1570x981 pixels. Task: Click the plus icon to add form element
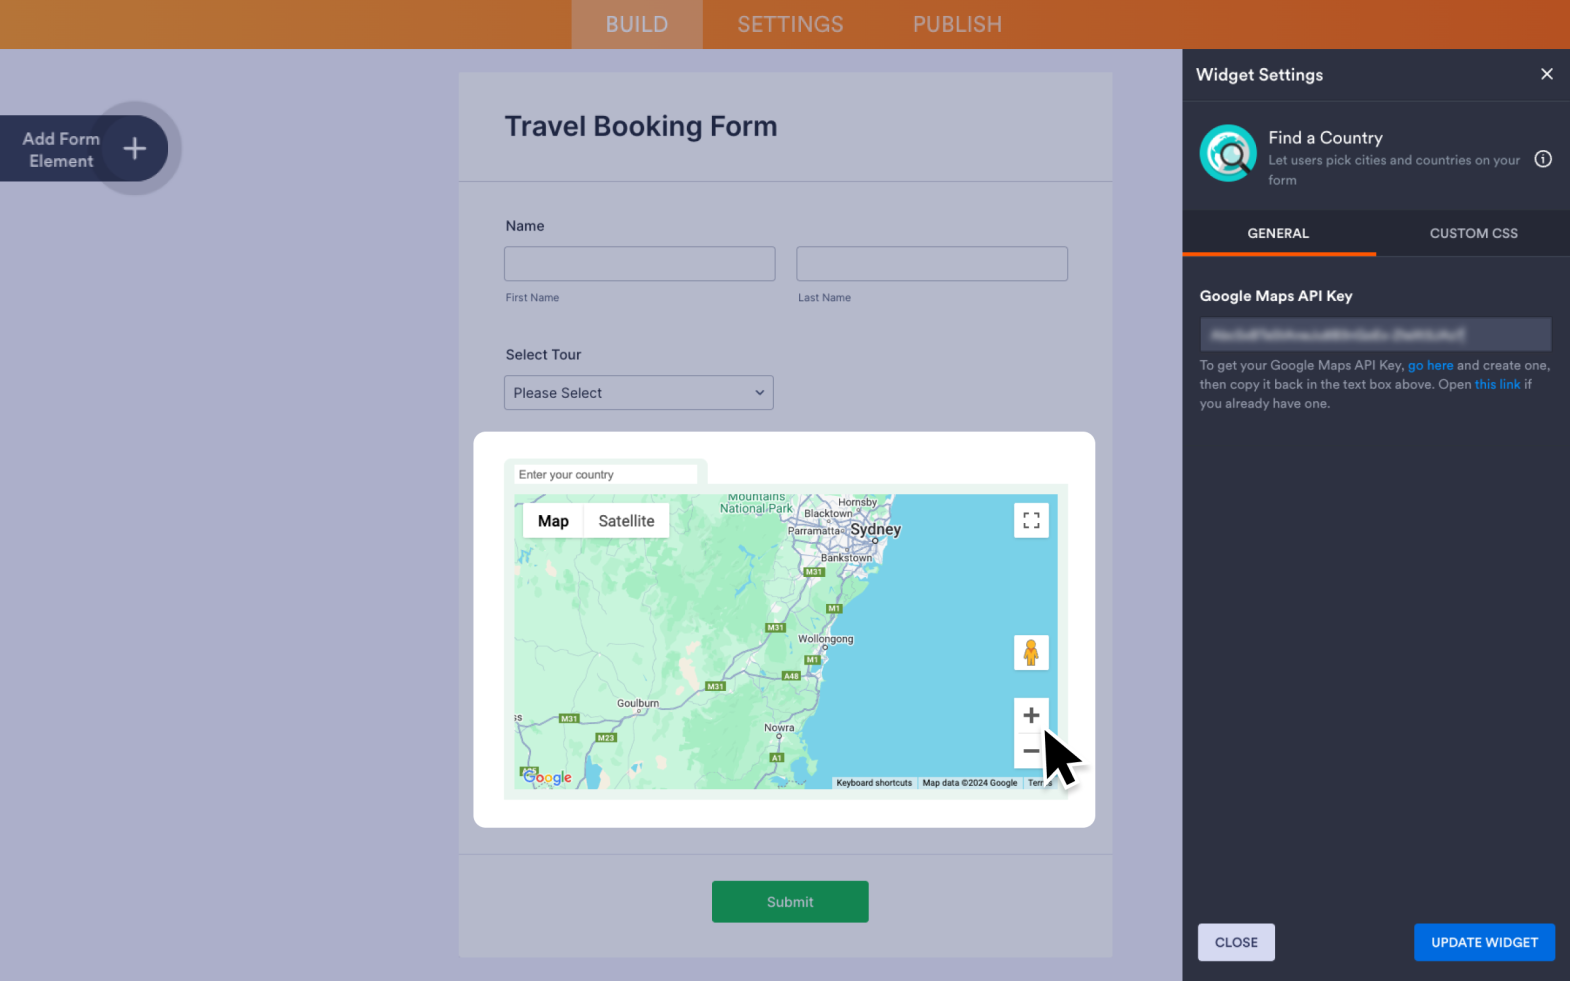[x=135, y=149]
